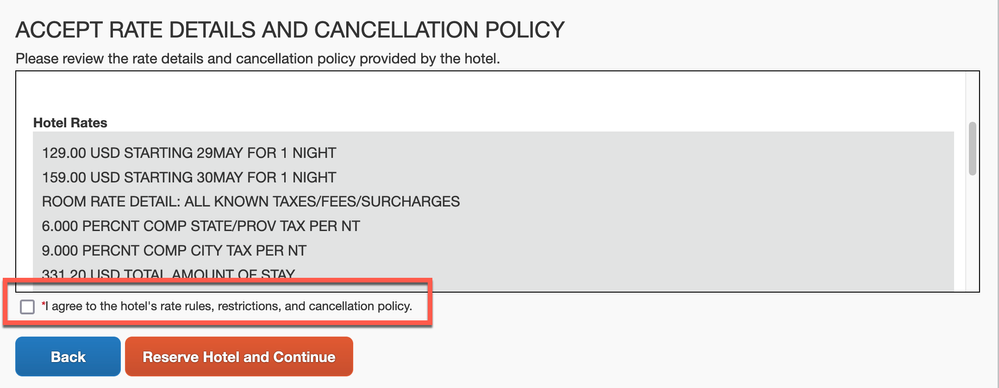Screen dimensions: 999x388
Task: Select the 129.00 USD starting 29MAY line
Action: tap(189, 153)
